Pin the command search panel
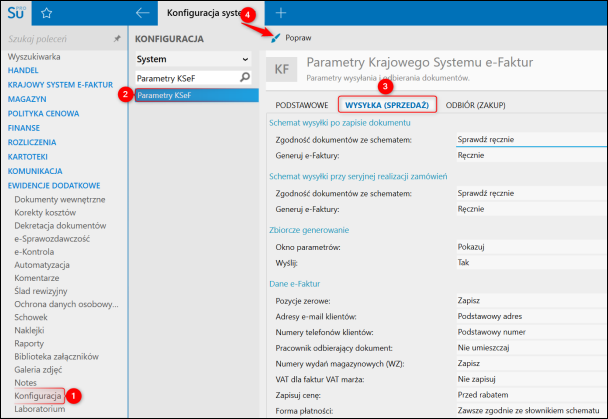 coord(117,39)
